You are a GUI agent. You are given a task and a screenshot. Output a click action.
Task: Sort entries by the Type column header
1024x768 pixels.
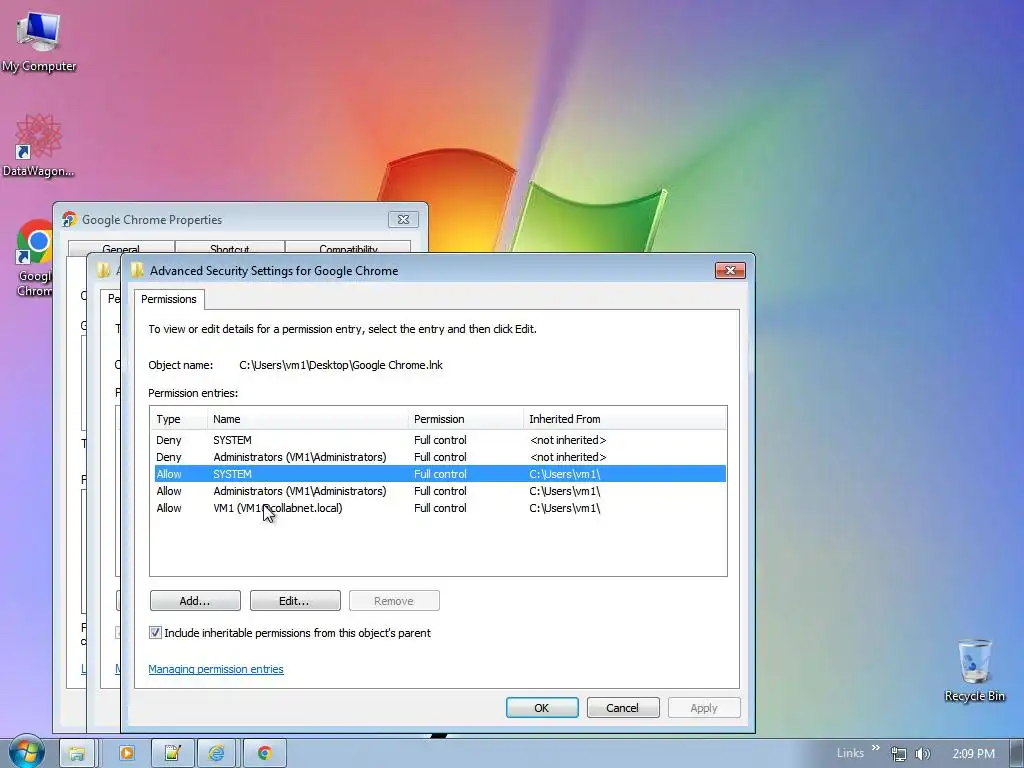coord(178,419)
